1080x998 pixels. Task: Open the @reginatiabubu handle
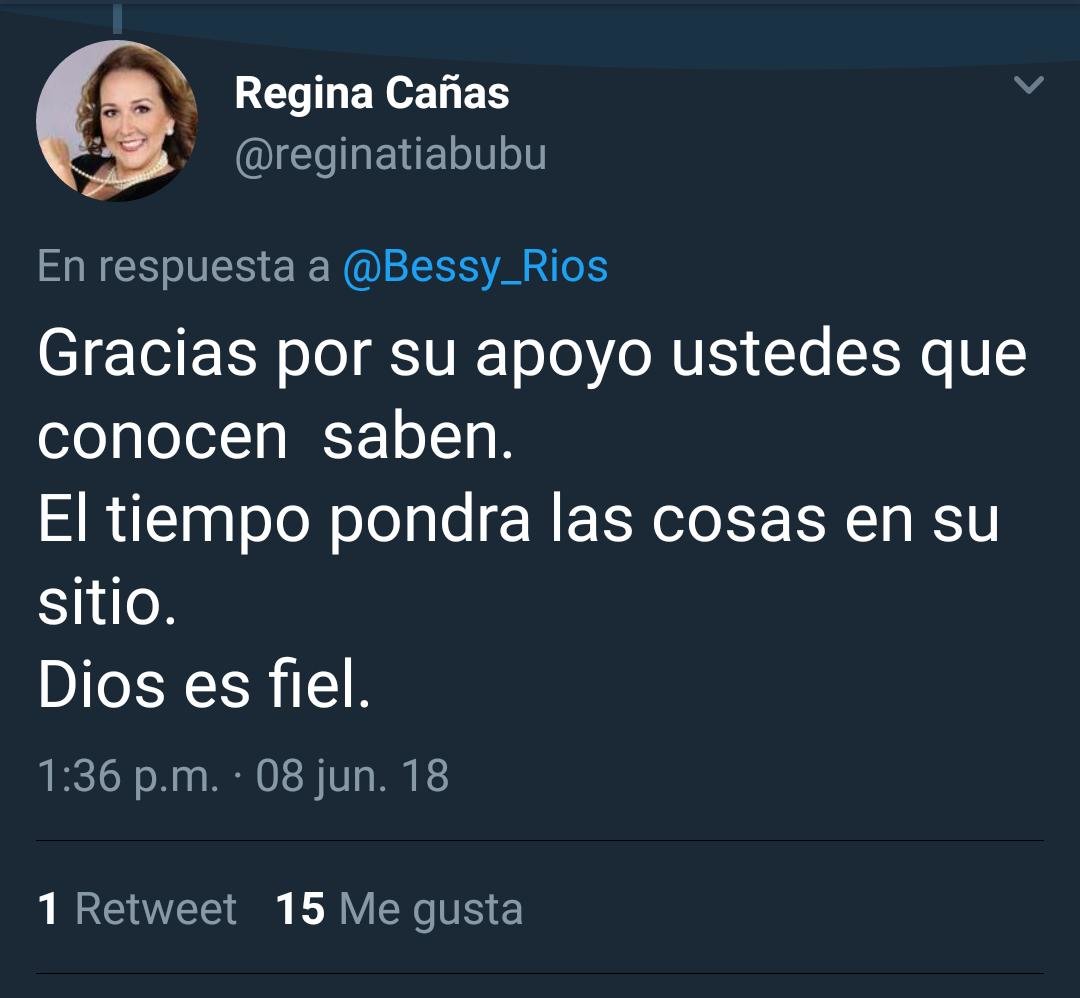click(390, 155)
